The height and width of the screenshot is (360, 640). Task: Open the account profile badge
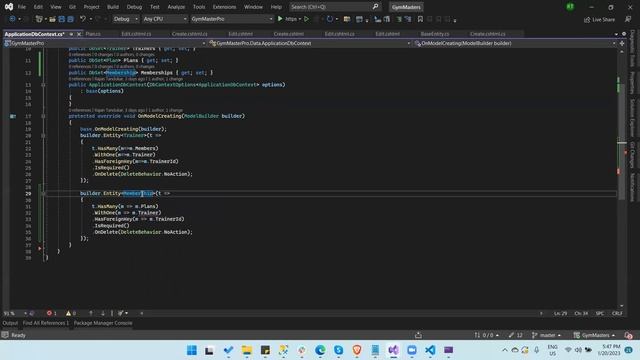(x=570, y=7)
